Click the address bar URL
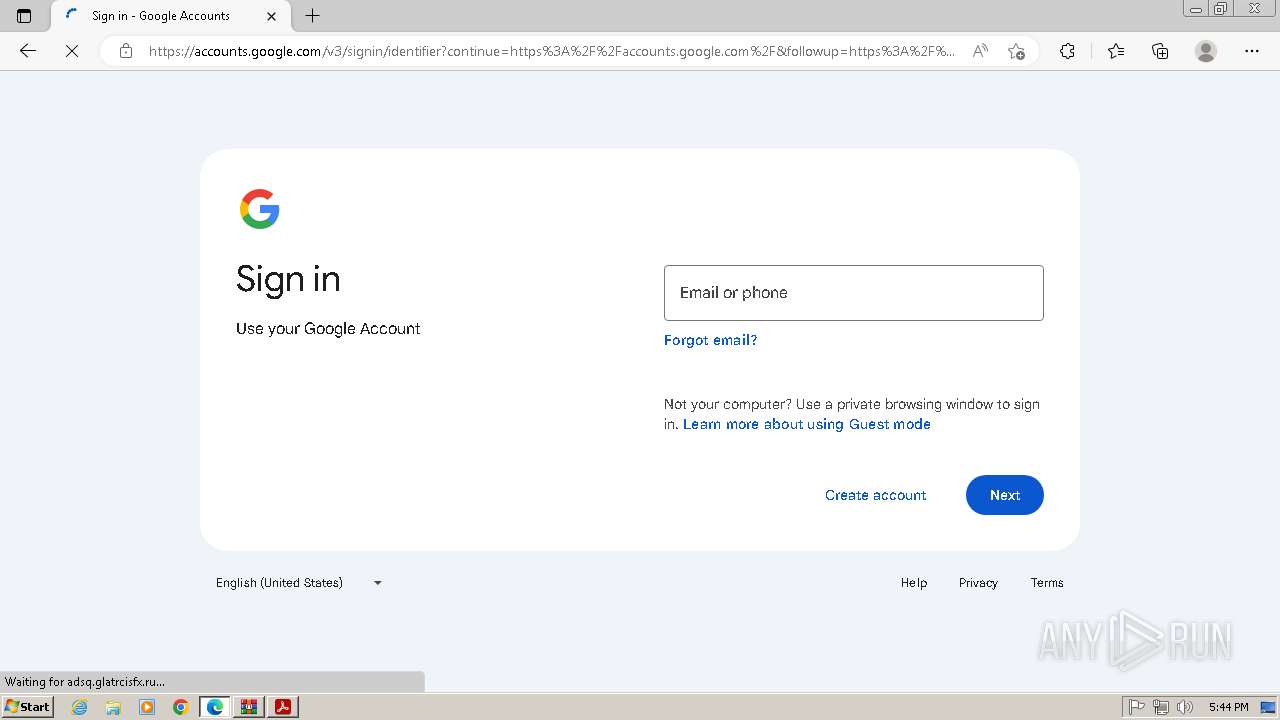This screenshot has height=720, width=1280. point(551,51)
